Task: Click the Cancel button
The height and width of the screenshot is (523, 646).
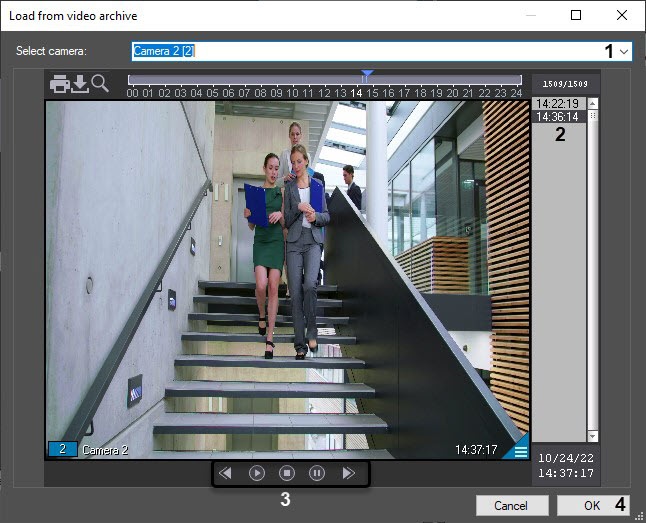Action: [512, 505]
